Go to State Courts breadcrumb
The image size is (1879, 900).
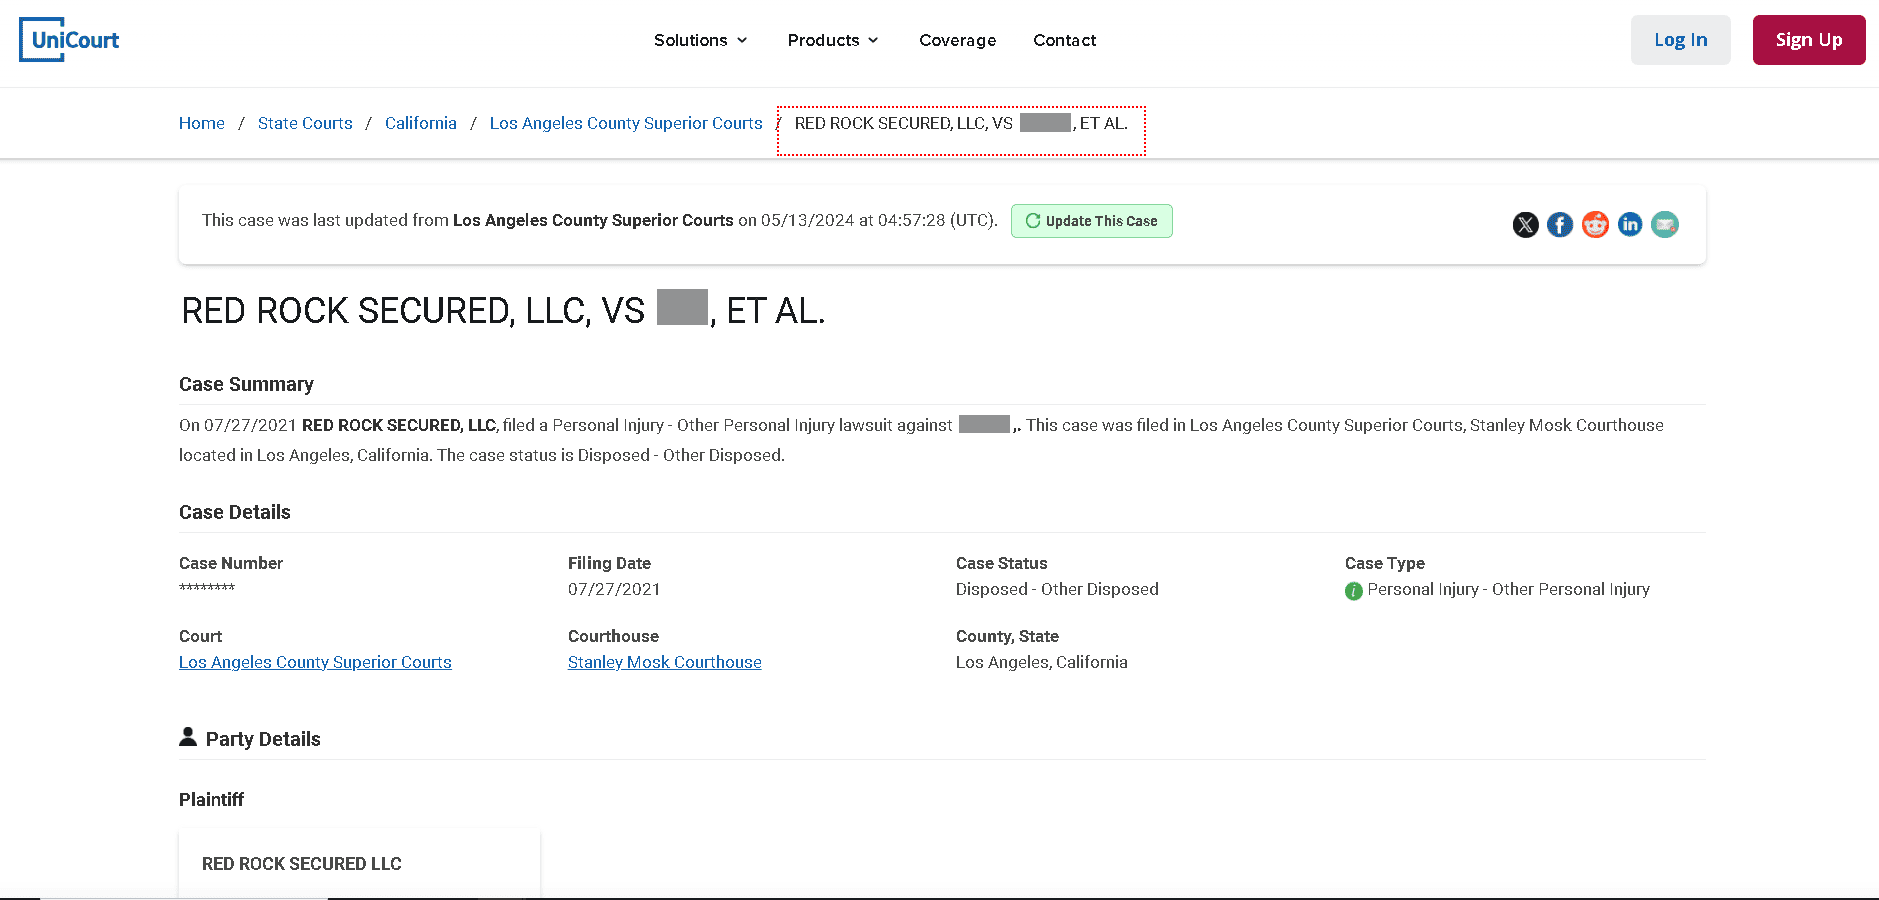click(x=305, y=123)
